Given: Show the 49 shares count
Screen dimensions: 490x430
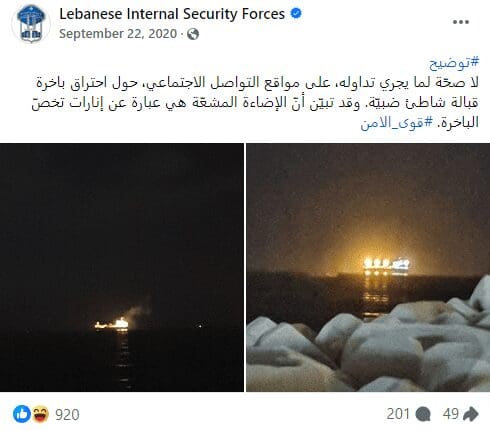Looking at the screenshot, I should pos(451,414).
